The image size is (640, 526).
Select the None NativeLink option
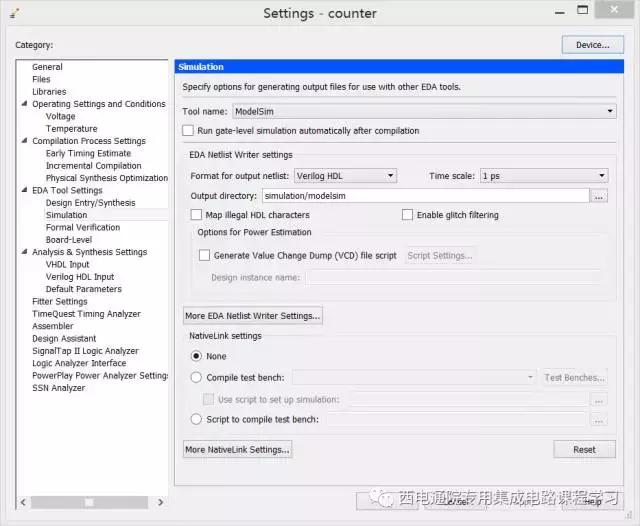[x=196, y=356]
